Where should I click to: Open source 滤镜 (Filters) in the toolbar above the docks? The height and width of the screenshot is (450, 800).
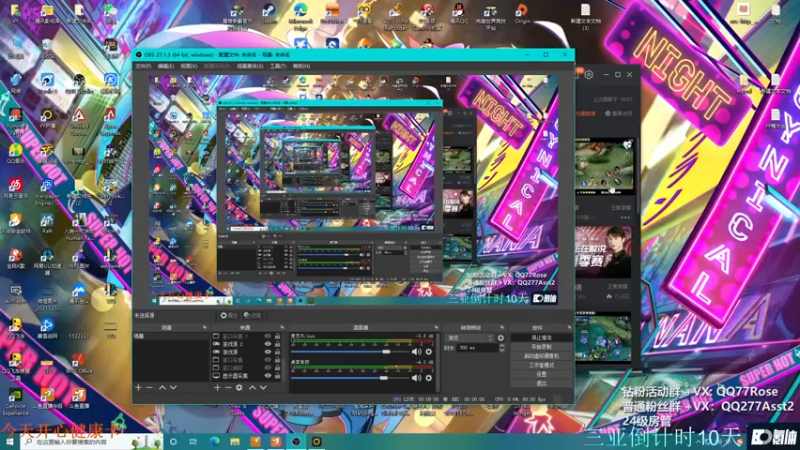pos(252,315)
